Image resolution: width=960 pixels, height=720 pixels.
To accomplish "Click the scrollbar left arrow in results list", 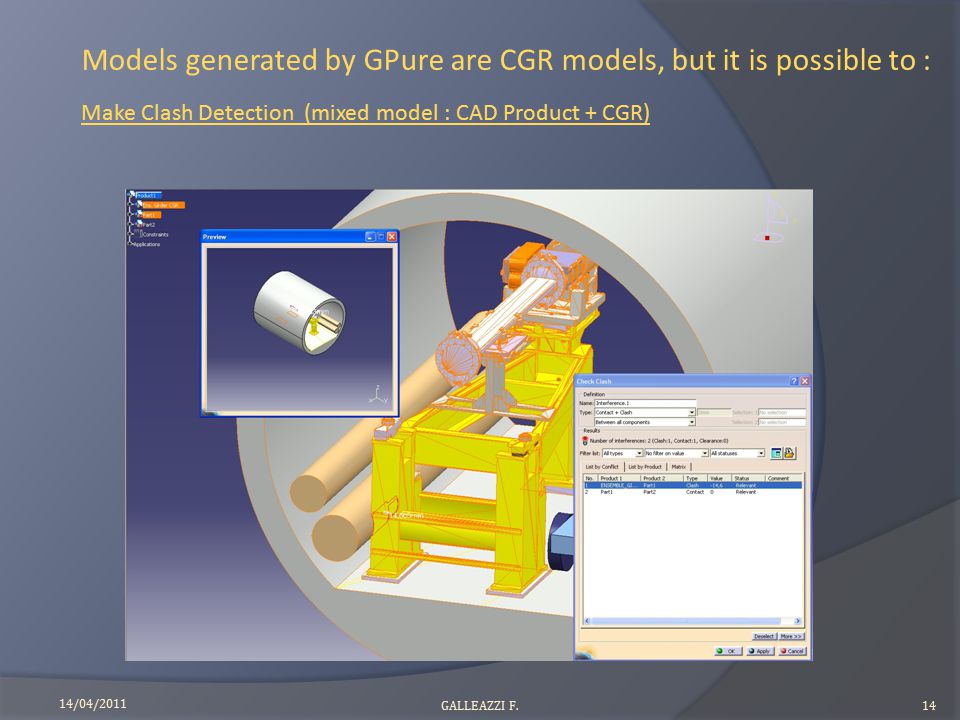I will tap(587, 621).
